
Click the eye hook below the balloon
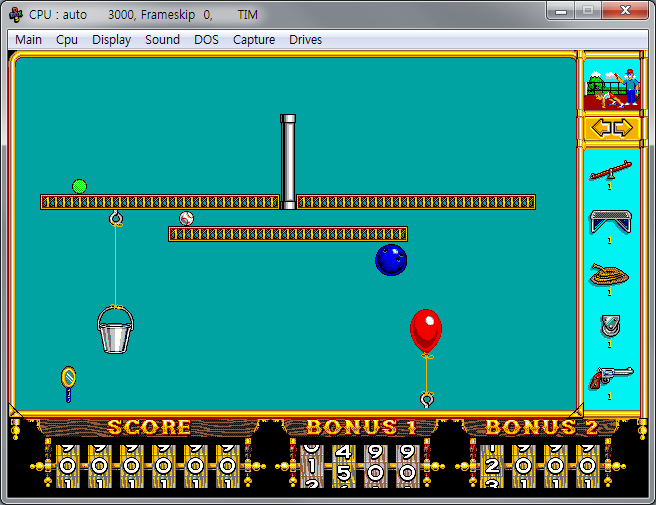(x=427, y=399)
